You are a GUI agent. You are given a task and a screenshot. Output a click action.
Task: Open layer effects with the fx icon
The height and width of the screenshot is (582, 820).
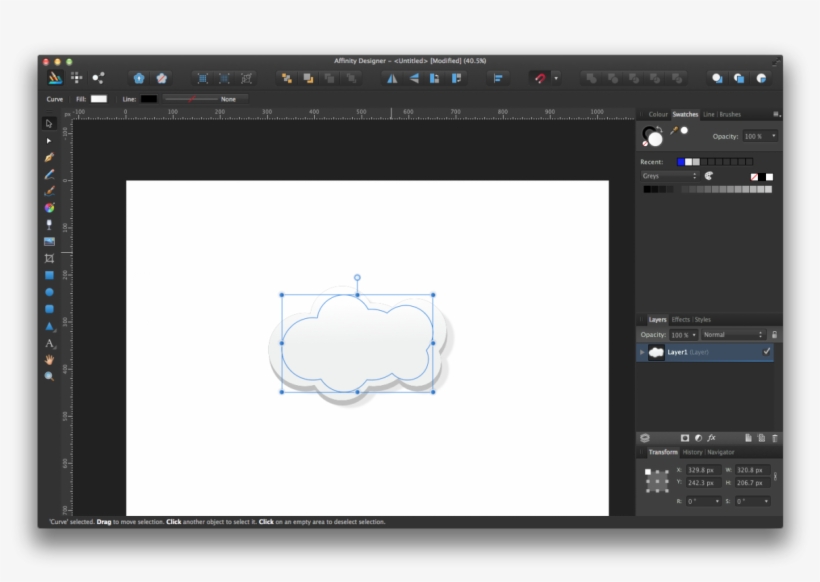click(x=711, y=436)
